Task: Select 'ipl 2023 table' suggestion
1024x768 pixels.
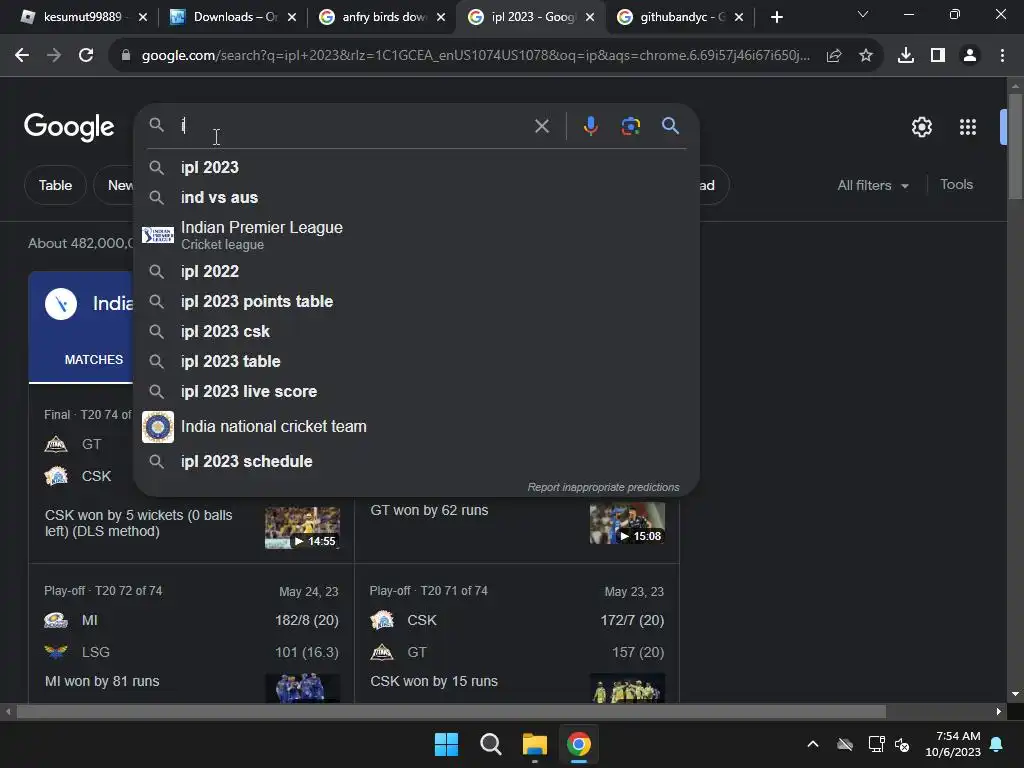Action: click(416, 361)
